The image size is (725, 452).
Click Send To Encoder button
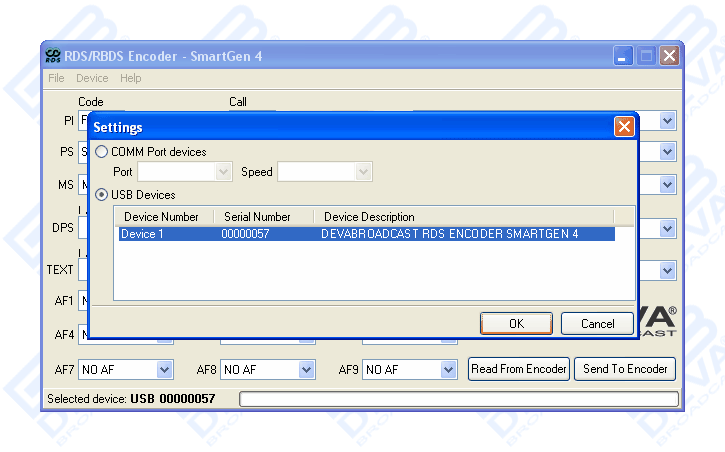[x=625, y=369]
